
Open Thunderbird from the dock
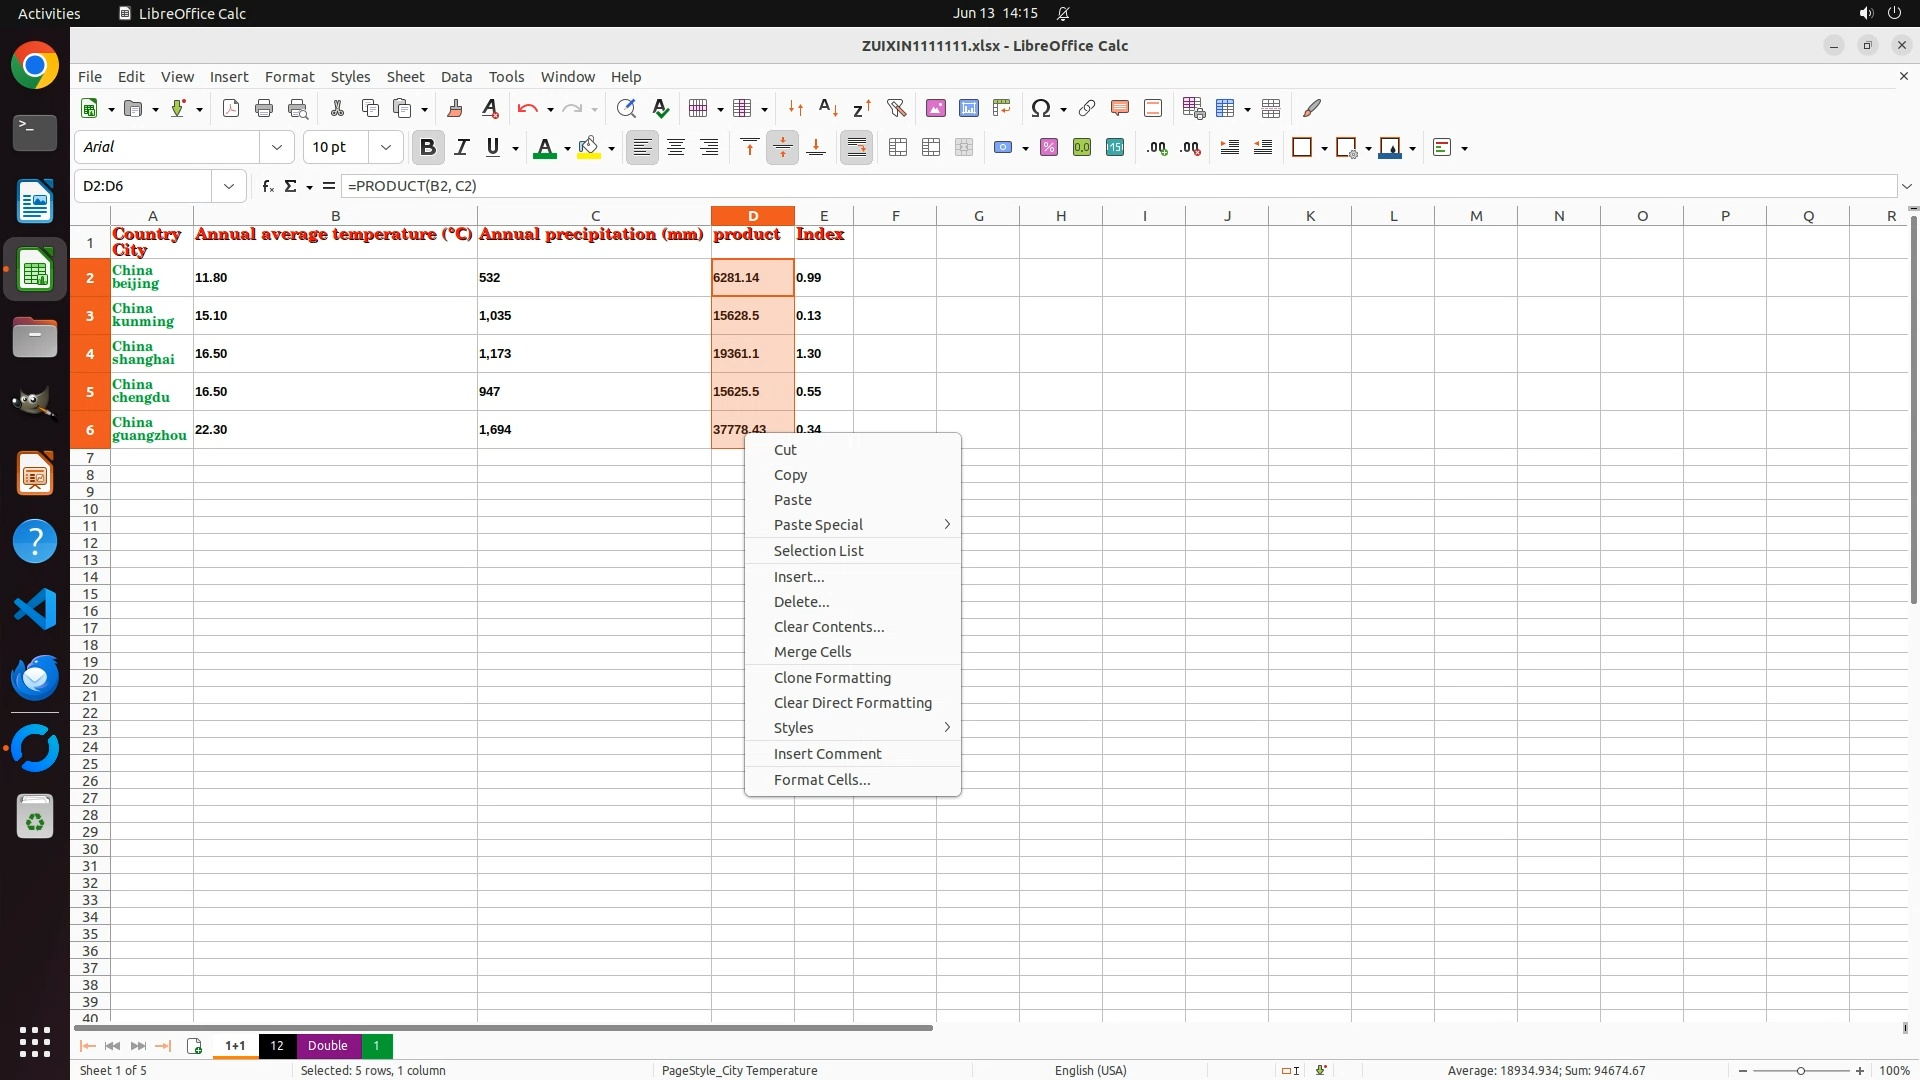point(35,679)
